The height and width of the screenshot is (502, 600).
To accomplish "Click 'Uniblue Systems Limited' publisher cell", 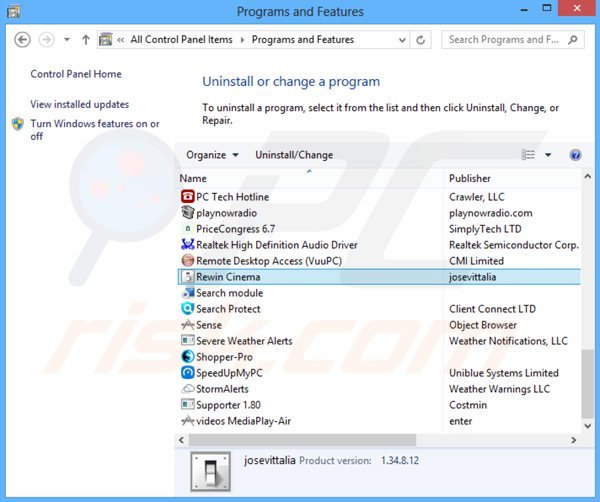I will (x=504, y=373).
